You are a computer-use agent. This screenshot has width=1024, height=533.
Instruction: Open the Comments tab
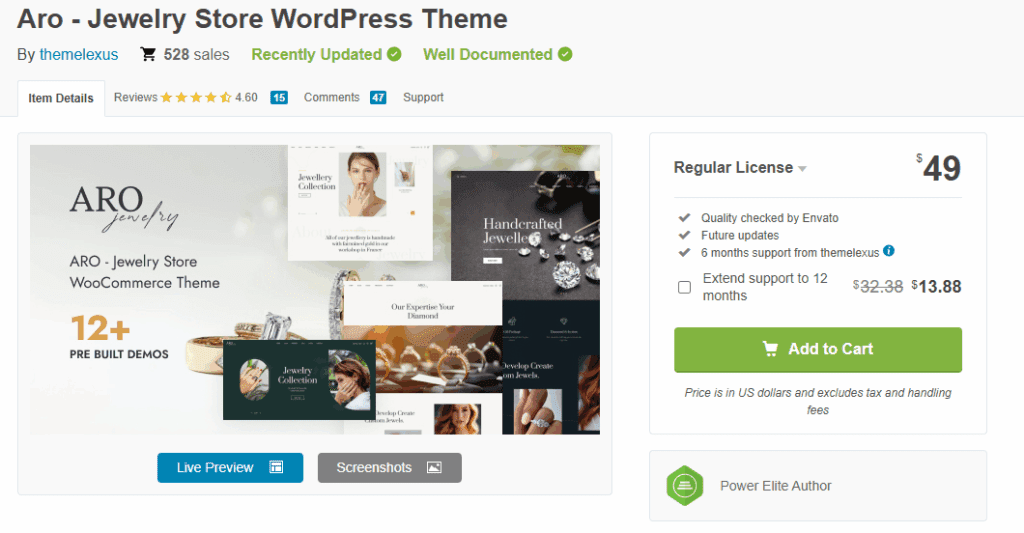pyautogui.click(x=331, y=97)
